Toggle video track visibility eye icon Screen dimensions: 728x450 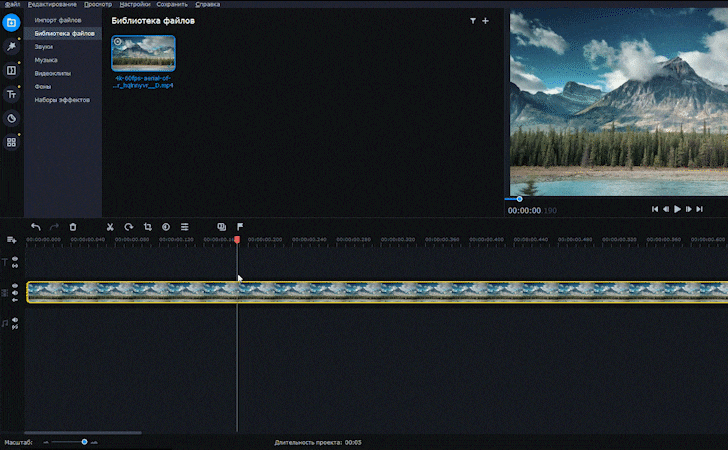15,285
